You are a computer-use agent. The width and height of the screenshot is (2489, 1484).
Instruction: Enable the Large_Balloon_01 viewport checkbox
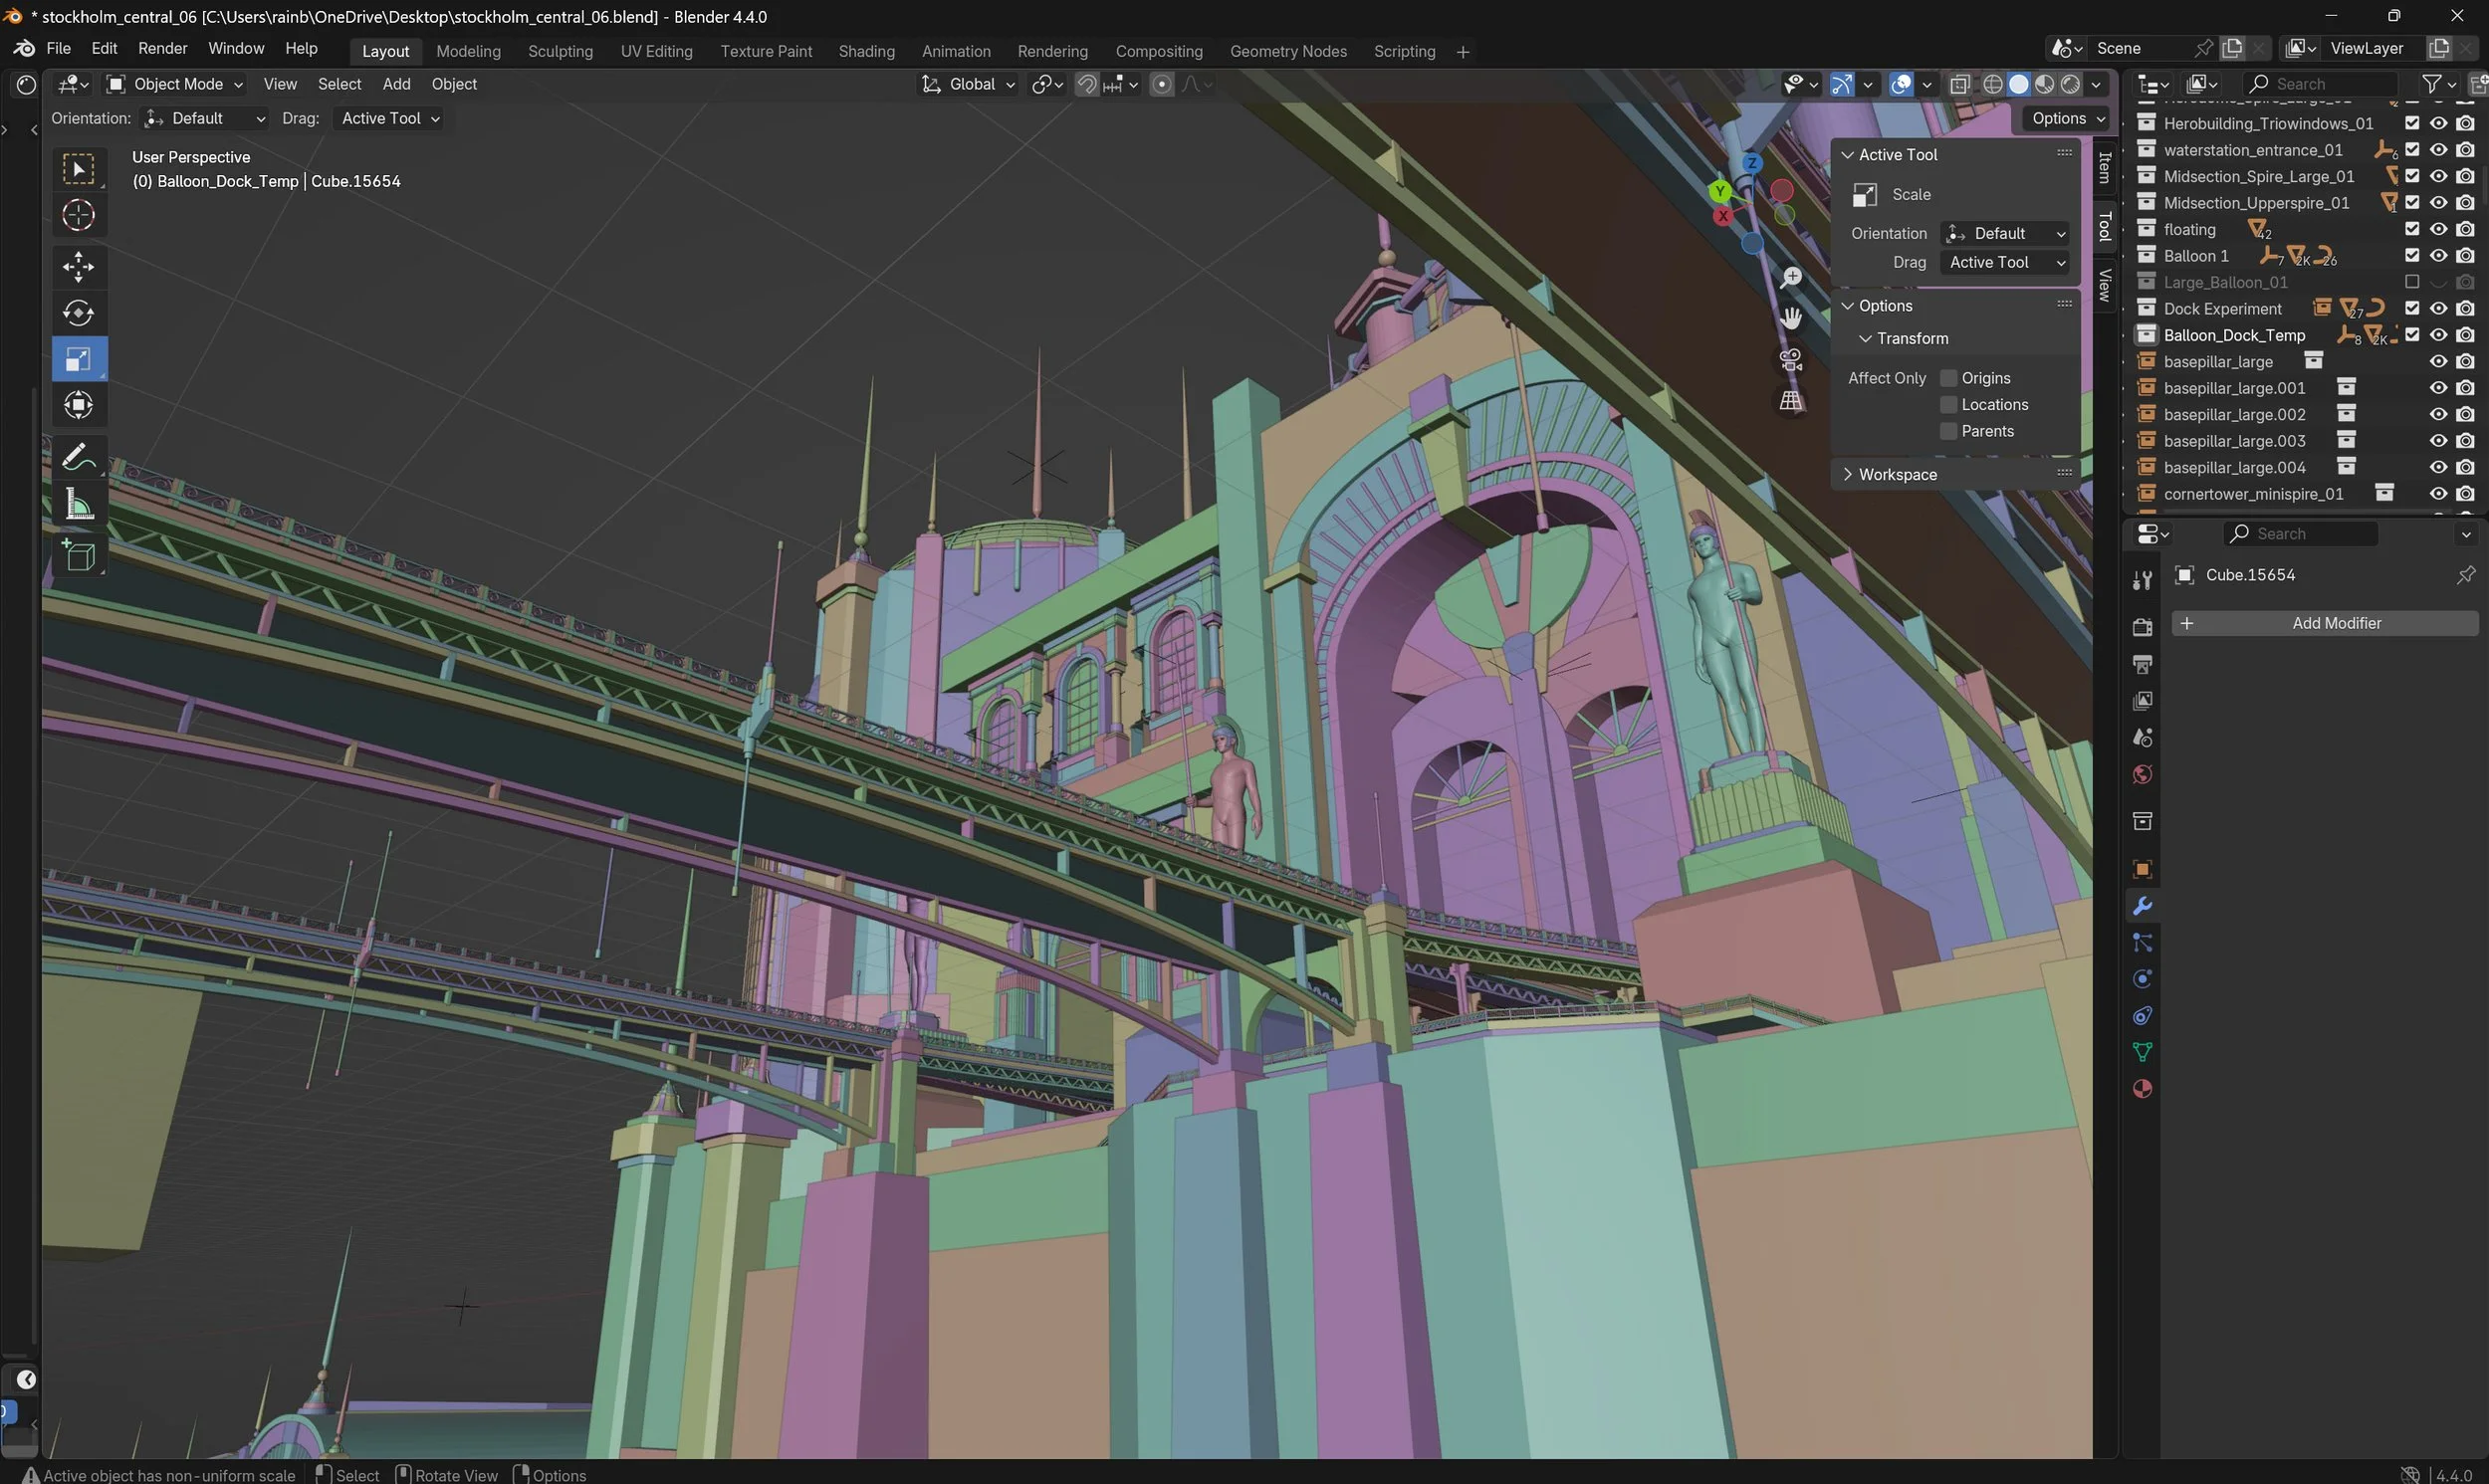pos(2411,282)
